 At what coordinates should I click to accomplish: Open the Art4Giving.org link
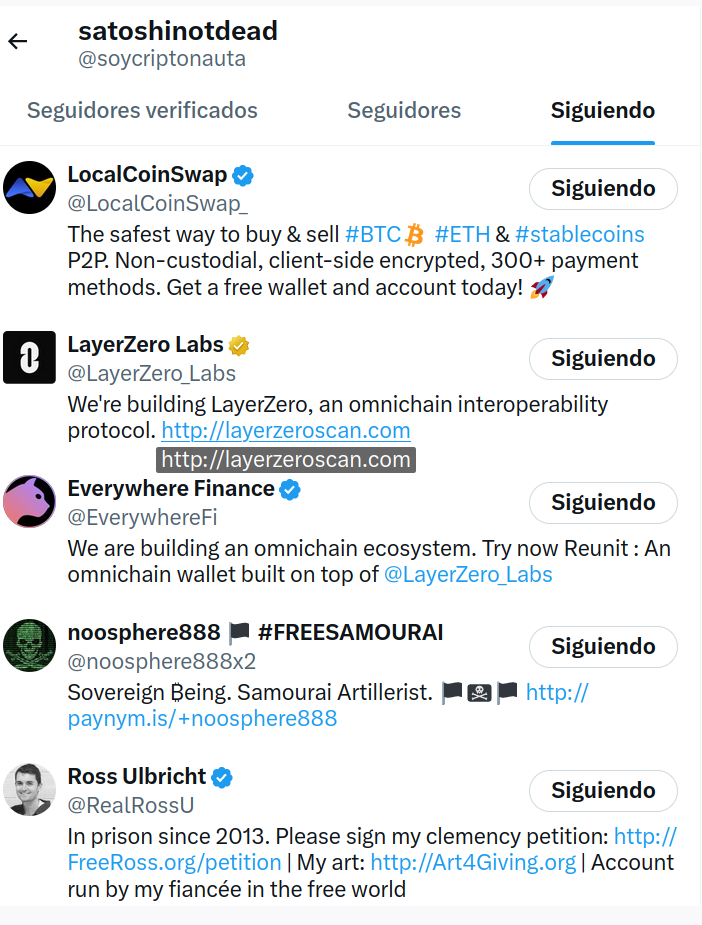pyautogui.click(x=473, y=863)
